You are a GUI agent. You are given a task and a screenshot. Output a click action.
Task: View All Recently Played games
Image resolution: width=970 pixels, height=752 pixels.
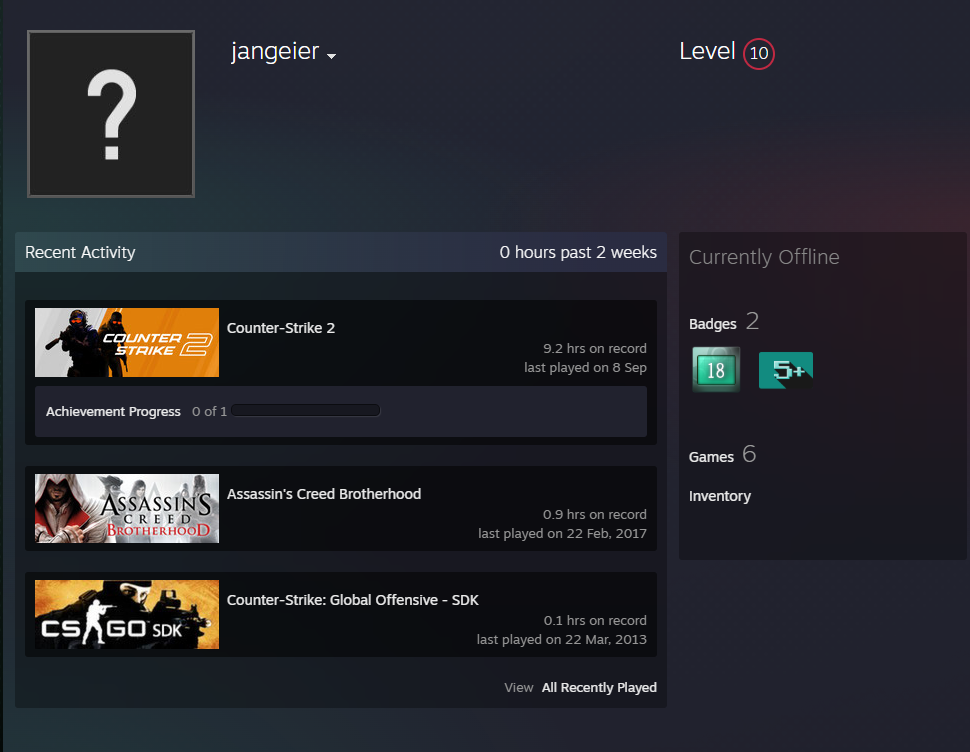[x=599, y=688]
